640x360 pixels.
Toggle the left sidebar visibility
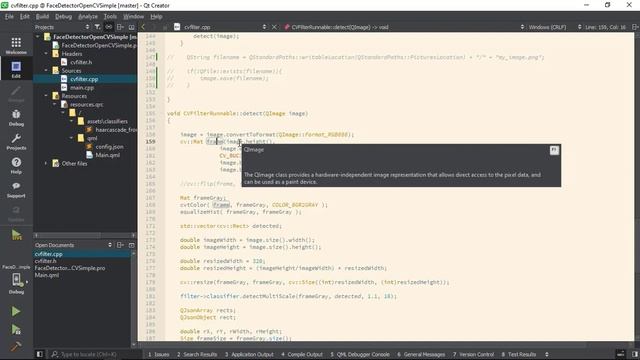point(39,354)
